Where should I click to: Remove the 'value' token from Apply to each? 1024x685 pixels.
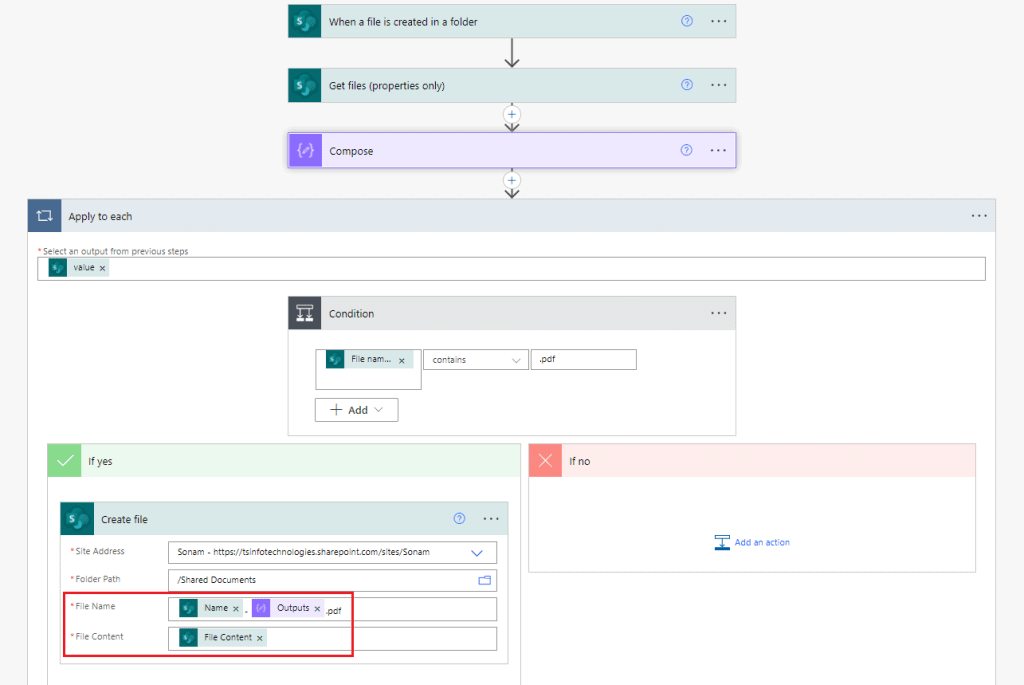[103, 268]
